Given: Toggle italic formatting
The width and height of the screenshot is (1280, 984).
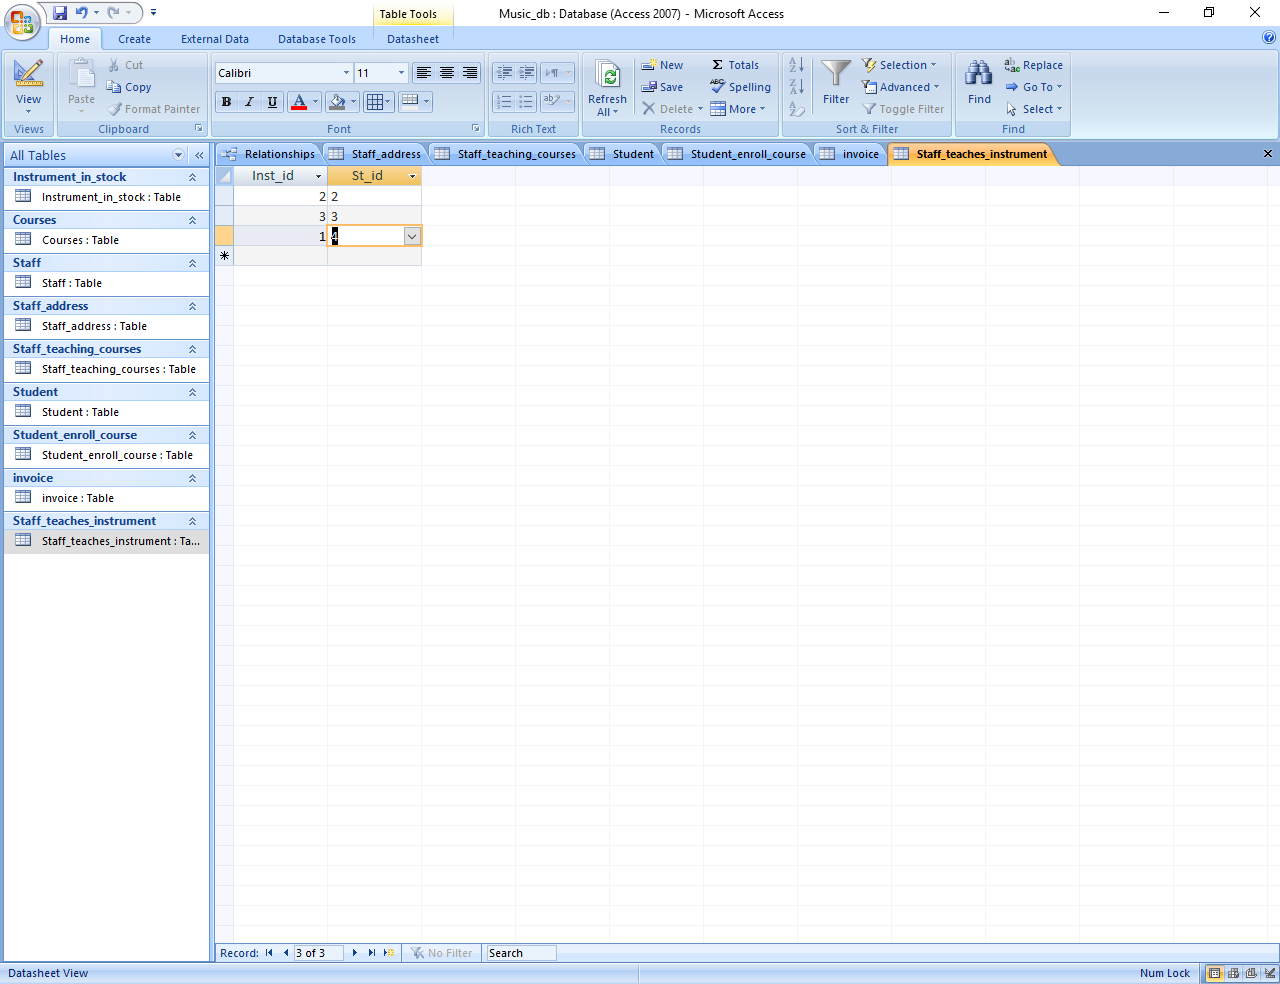Looking at the screenshot, I should click(x=249, y=102).
